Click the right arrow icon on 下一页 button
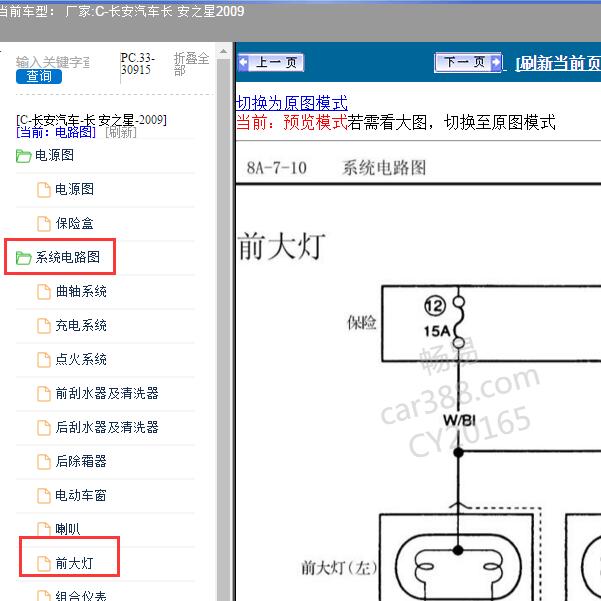Screen dimensions: 601x601 coord(496,62)
